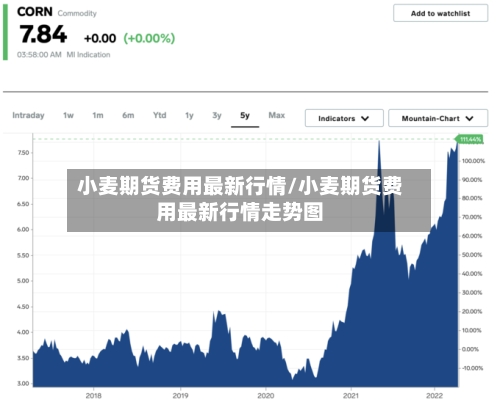Click the 03:58:00 AM timestamp

[x=39, y=55]
